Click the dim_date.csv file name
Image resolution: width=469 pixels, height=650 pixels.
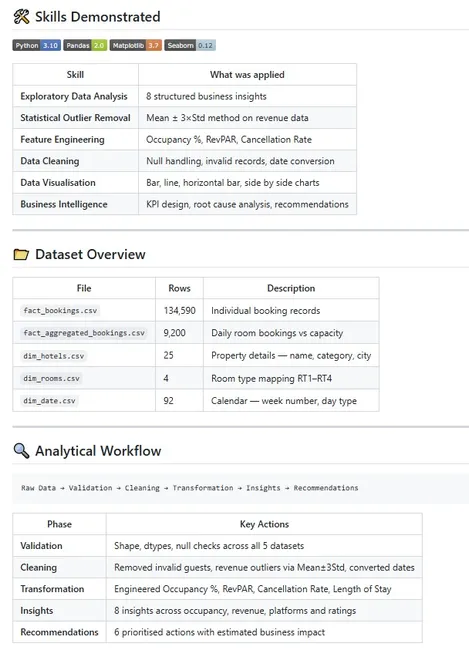coord(49,400)
